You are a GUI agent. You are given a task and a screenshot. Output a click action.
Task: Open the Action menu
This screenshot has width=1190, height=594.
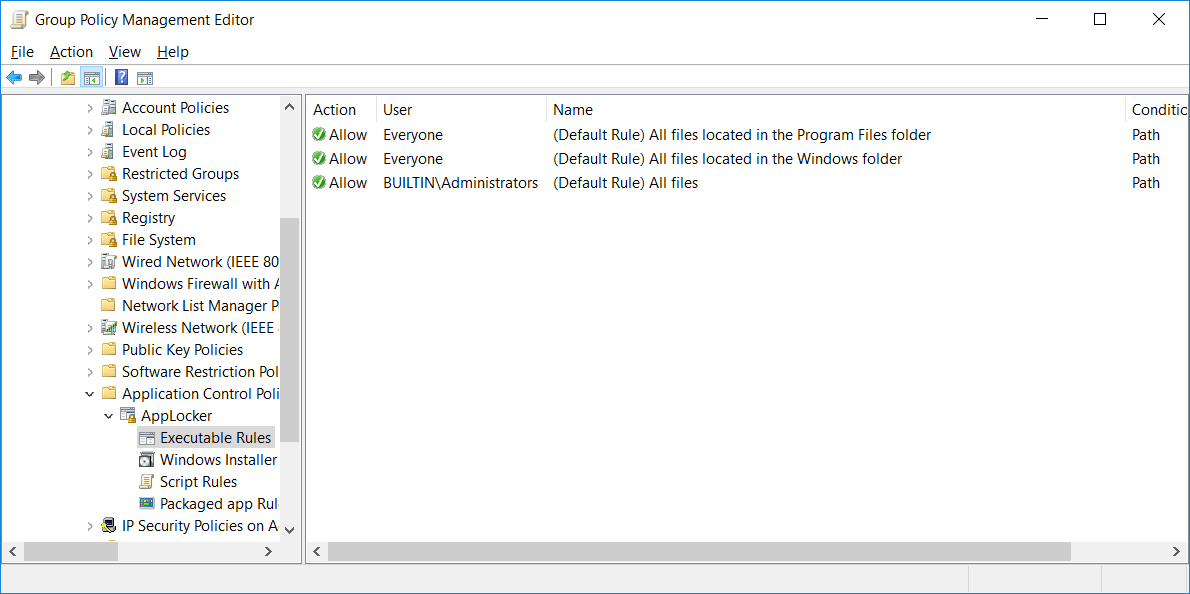point(71,52)
